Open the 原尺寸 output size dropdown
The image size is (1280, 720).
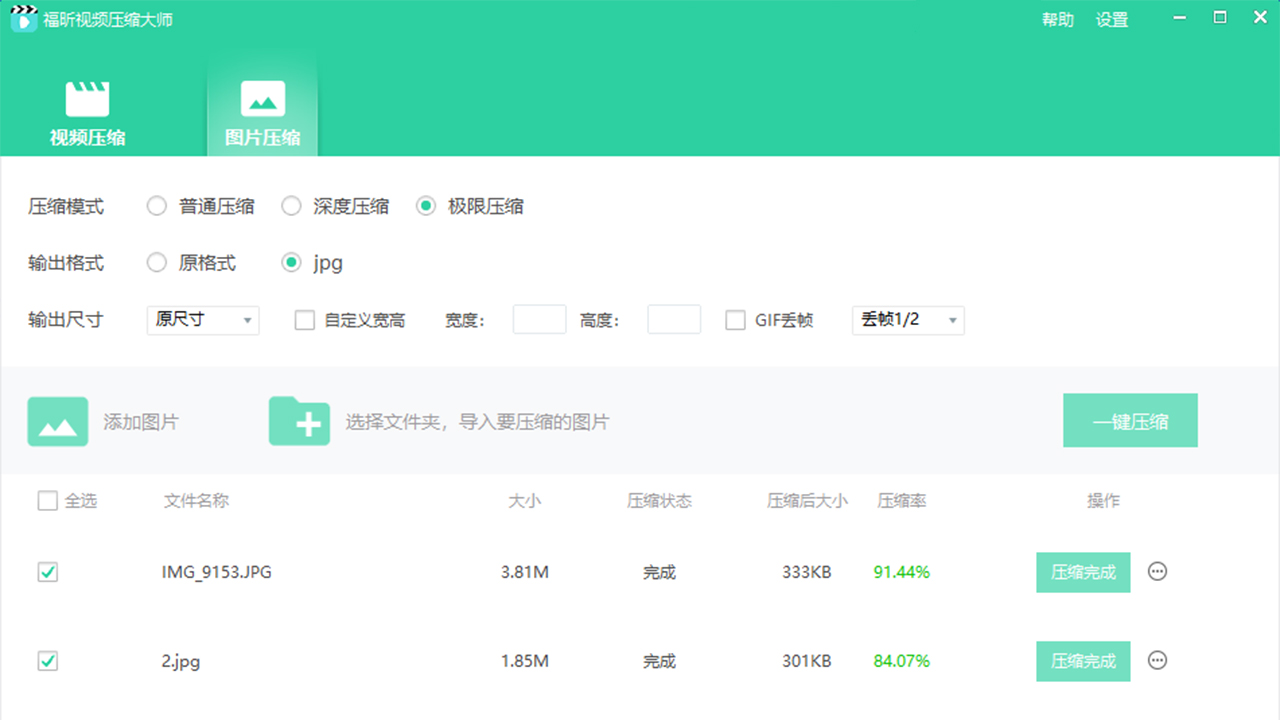[x=203, y=320]
